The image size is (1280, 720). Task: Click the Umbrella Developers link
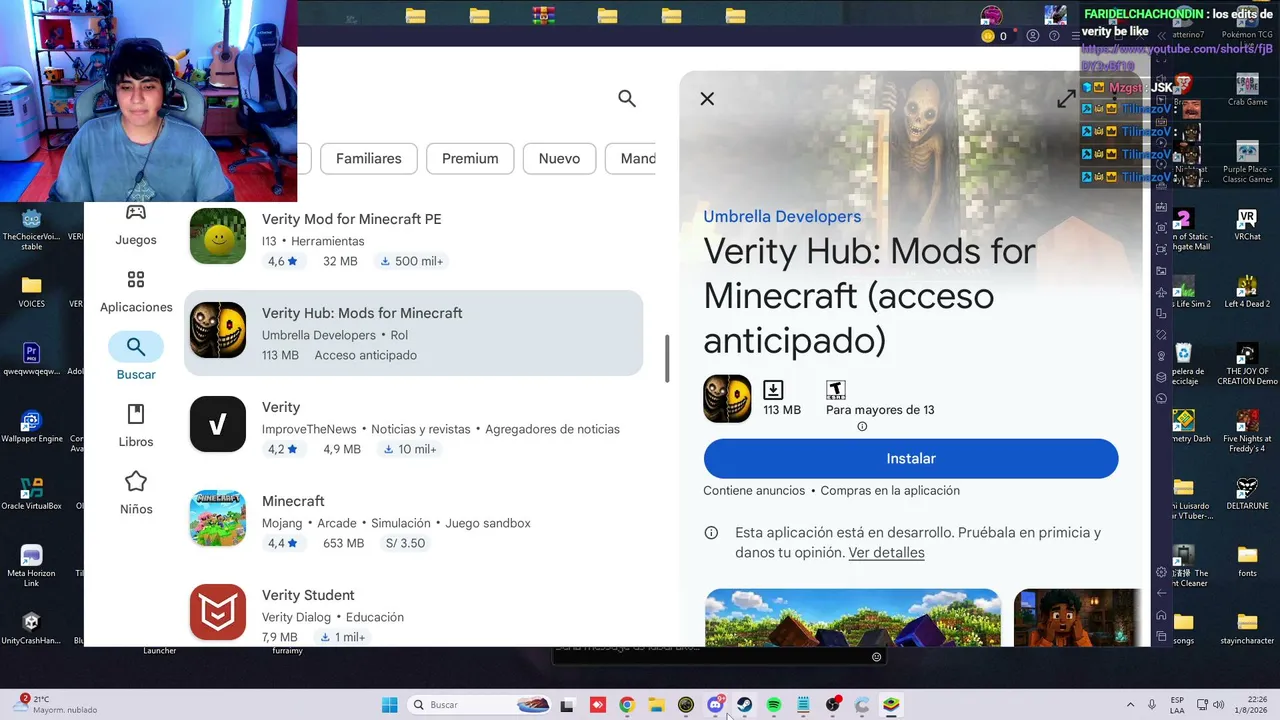pos(782,216)
